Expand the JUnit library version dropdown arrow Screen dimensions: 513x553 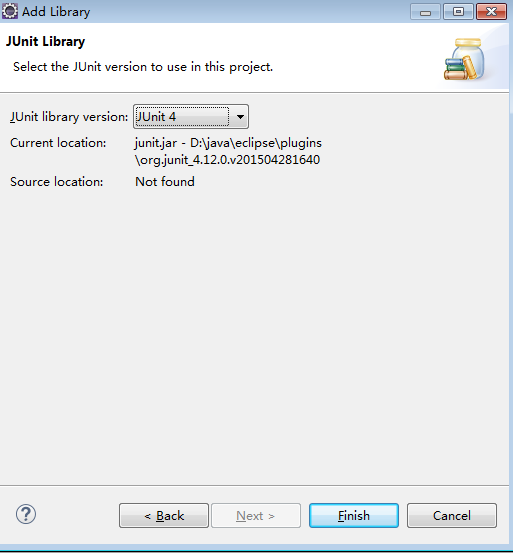[x=240, y=117]
